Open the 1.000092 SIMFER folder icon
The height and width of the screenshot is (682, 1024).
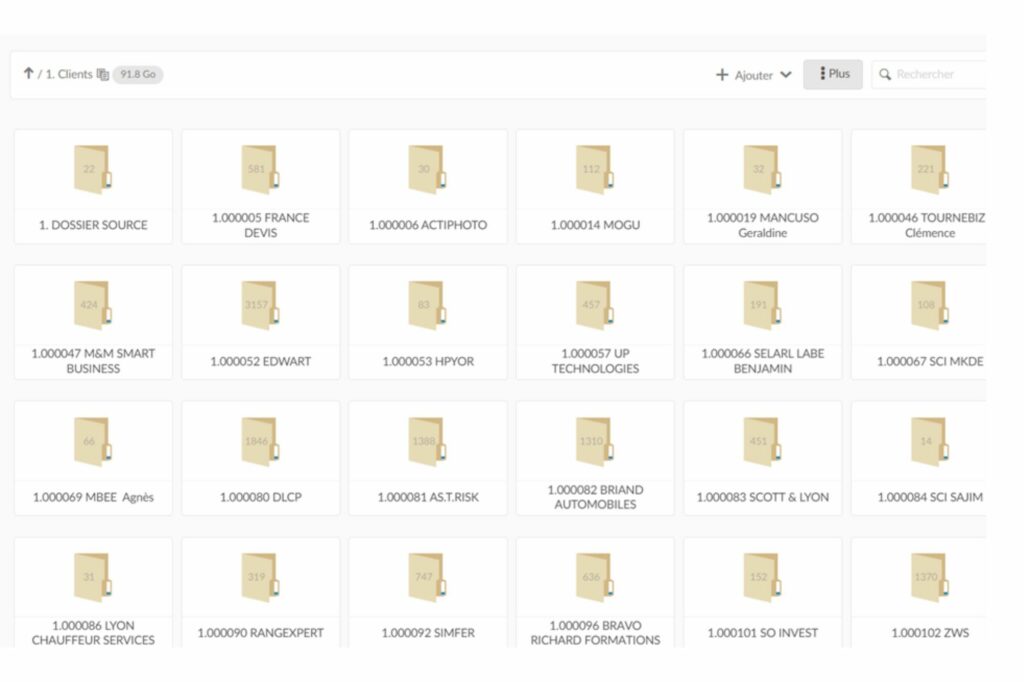(x=427, y=577)
